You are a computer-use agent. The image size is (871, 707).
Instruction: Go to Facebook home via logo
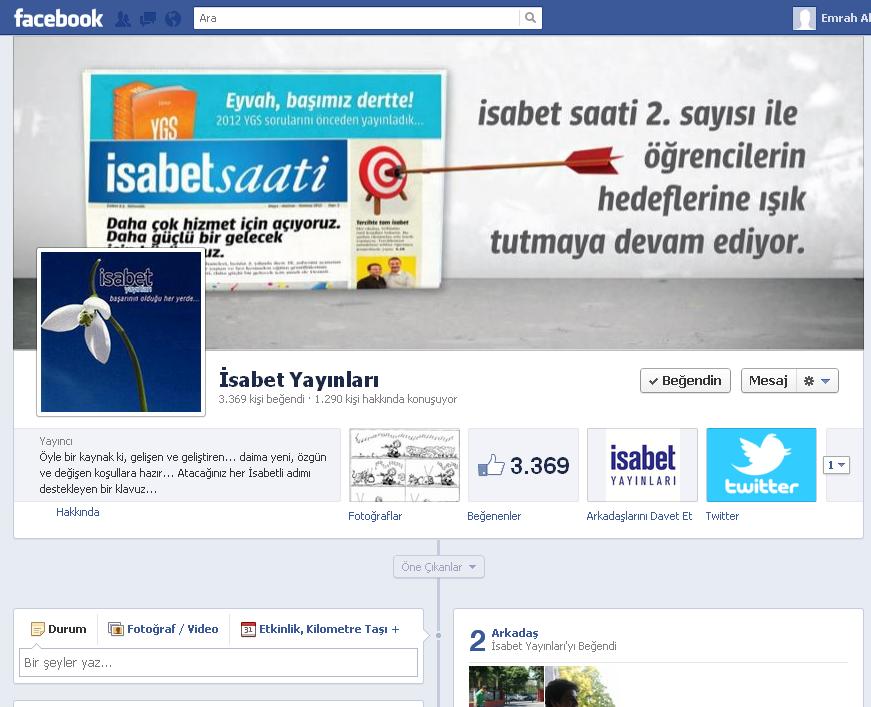58,18
